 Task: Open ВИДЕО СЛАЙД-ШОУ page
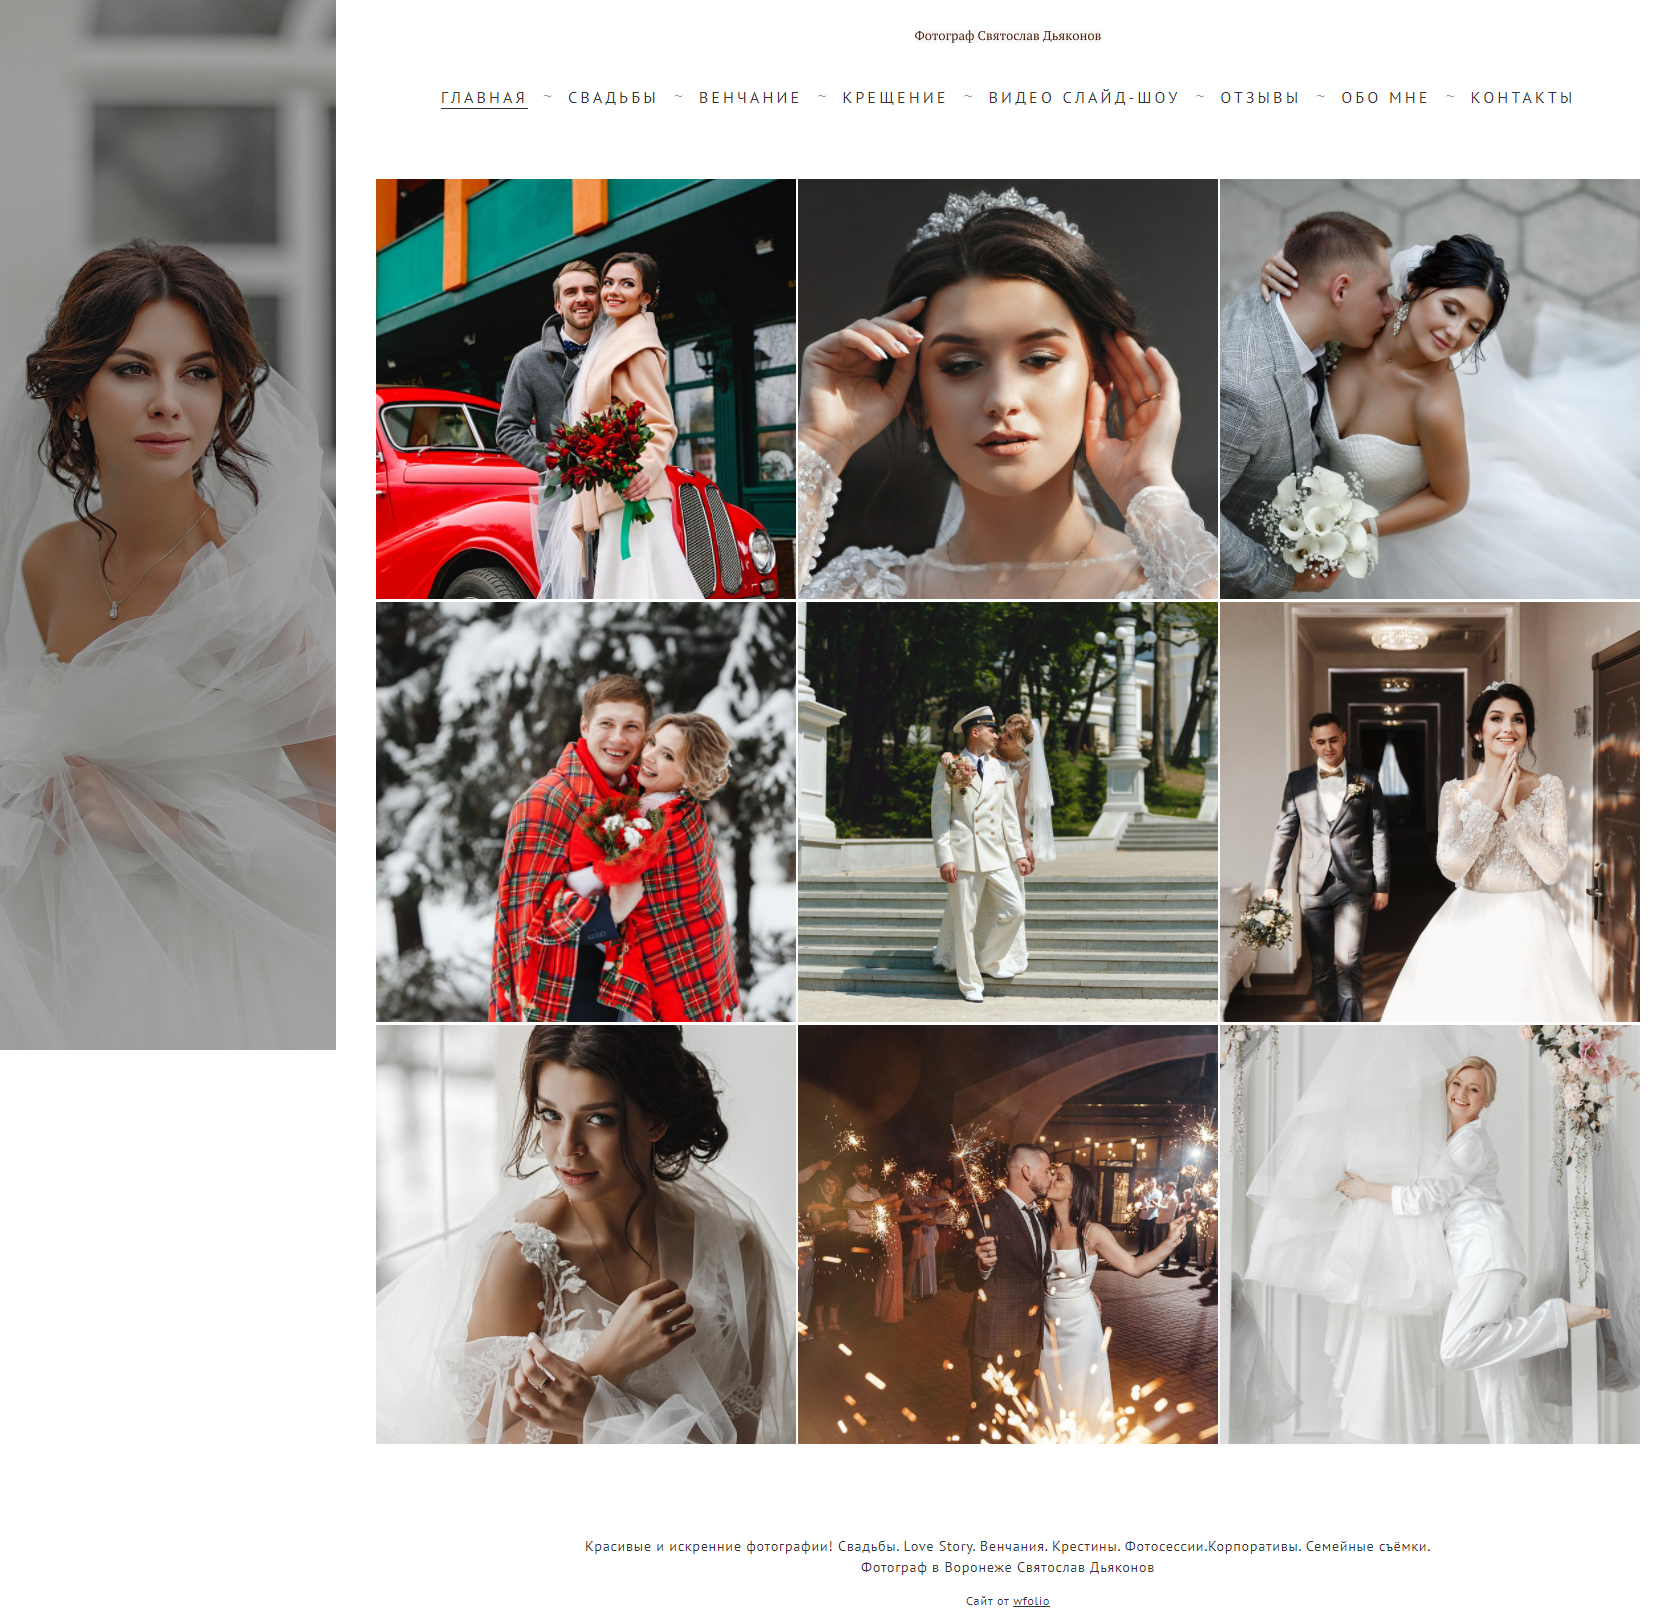pos(1084,98)
